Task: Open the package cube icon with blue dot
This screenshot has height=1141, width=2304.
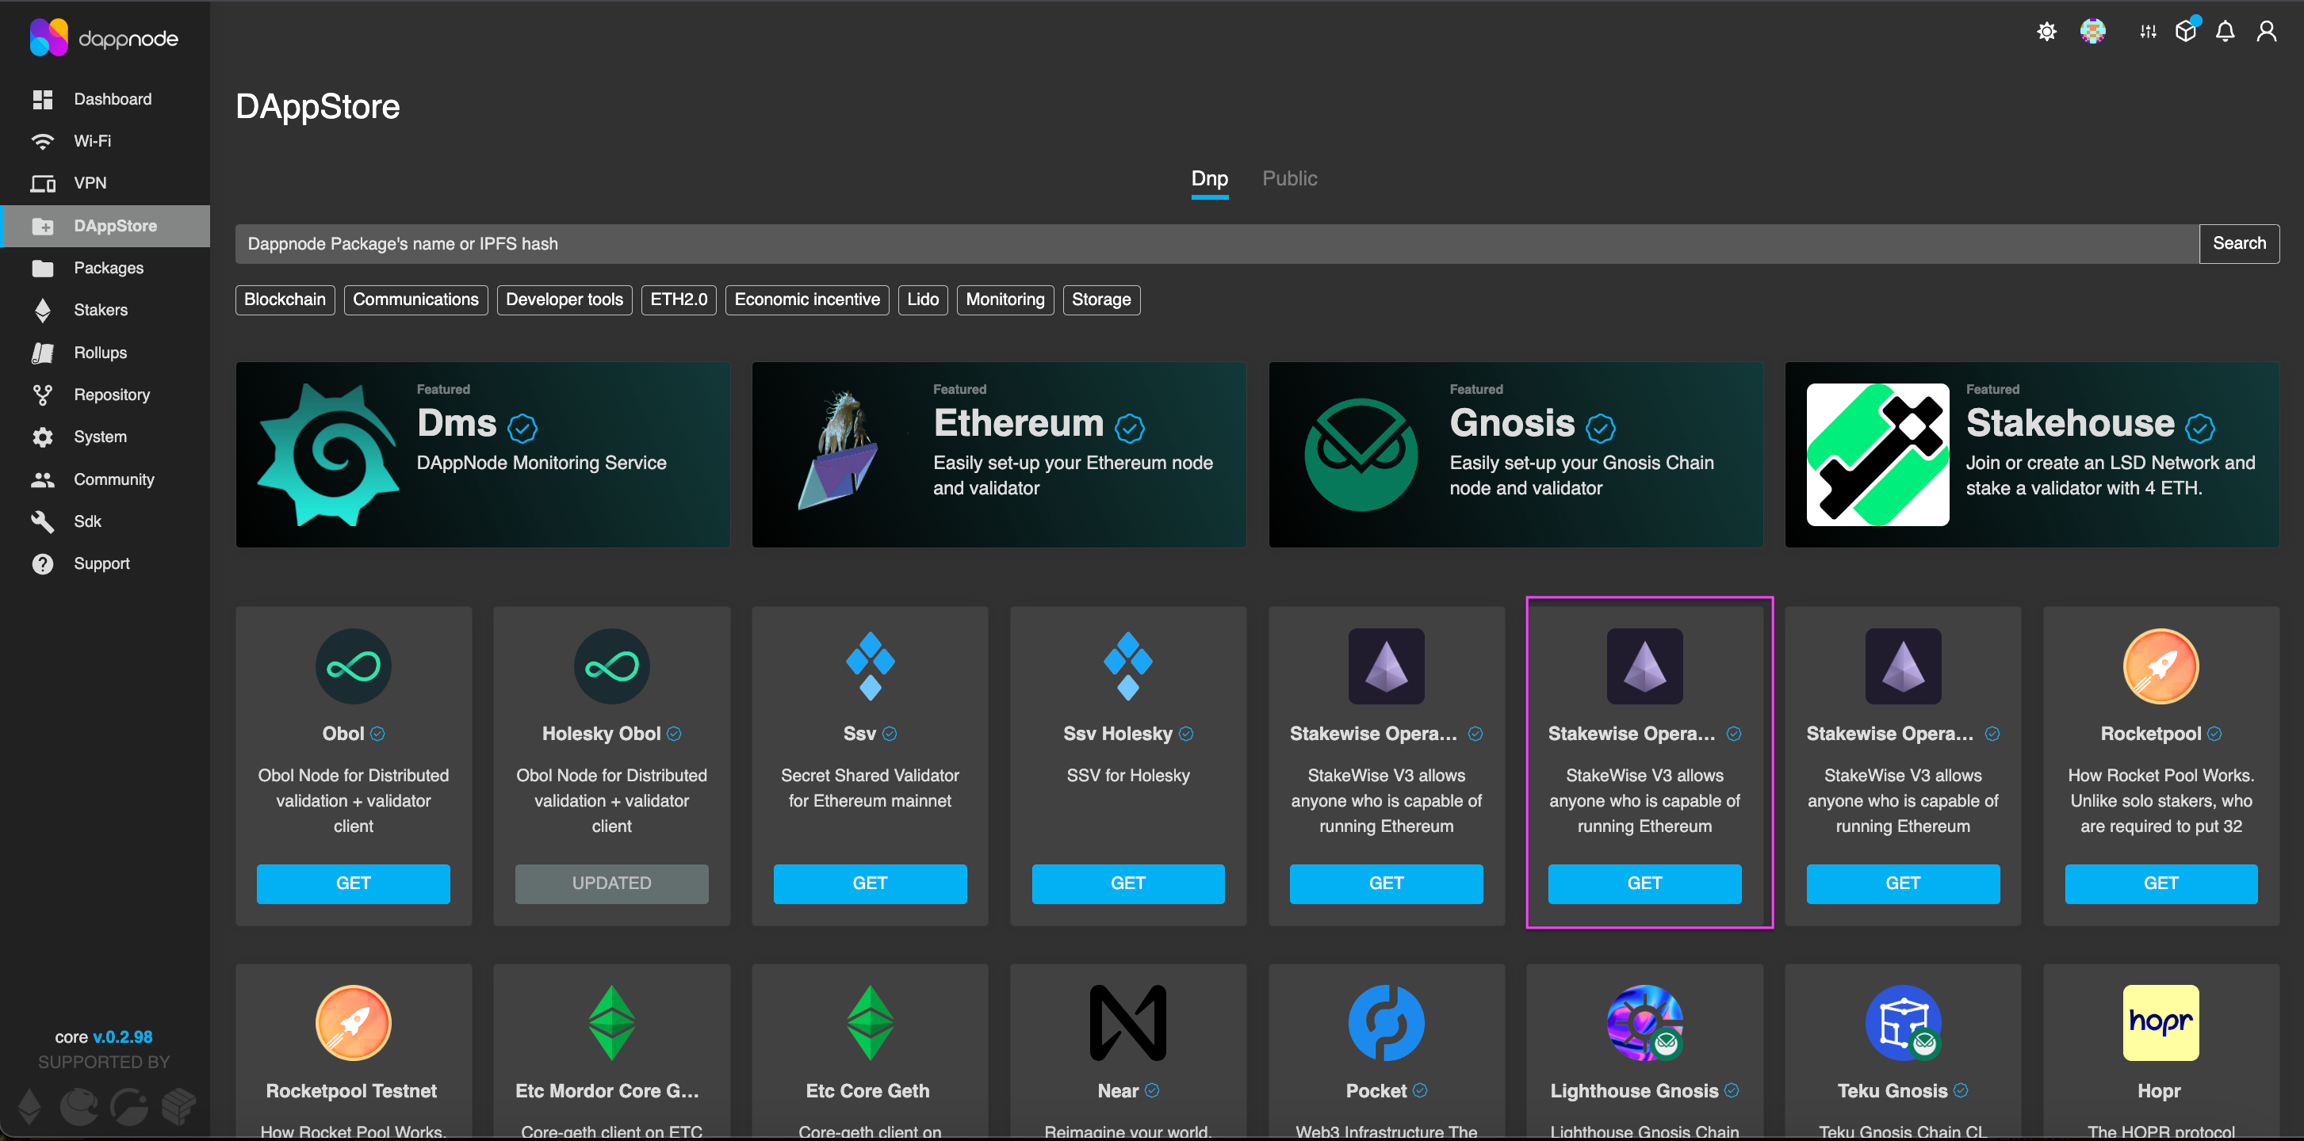Action: pos(2186,32)
